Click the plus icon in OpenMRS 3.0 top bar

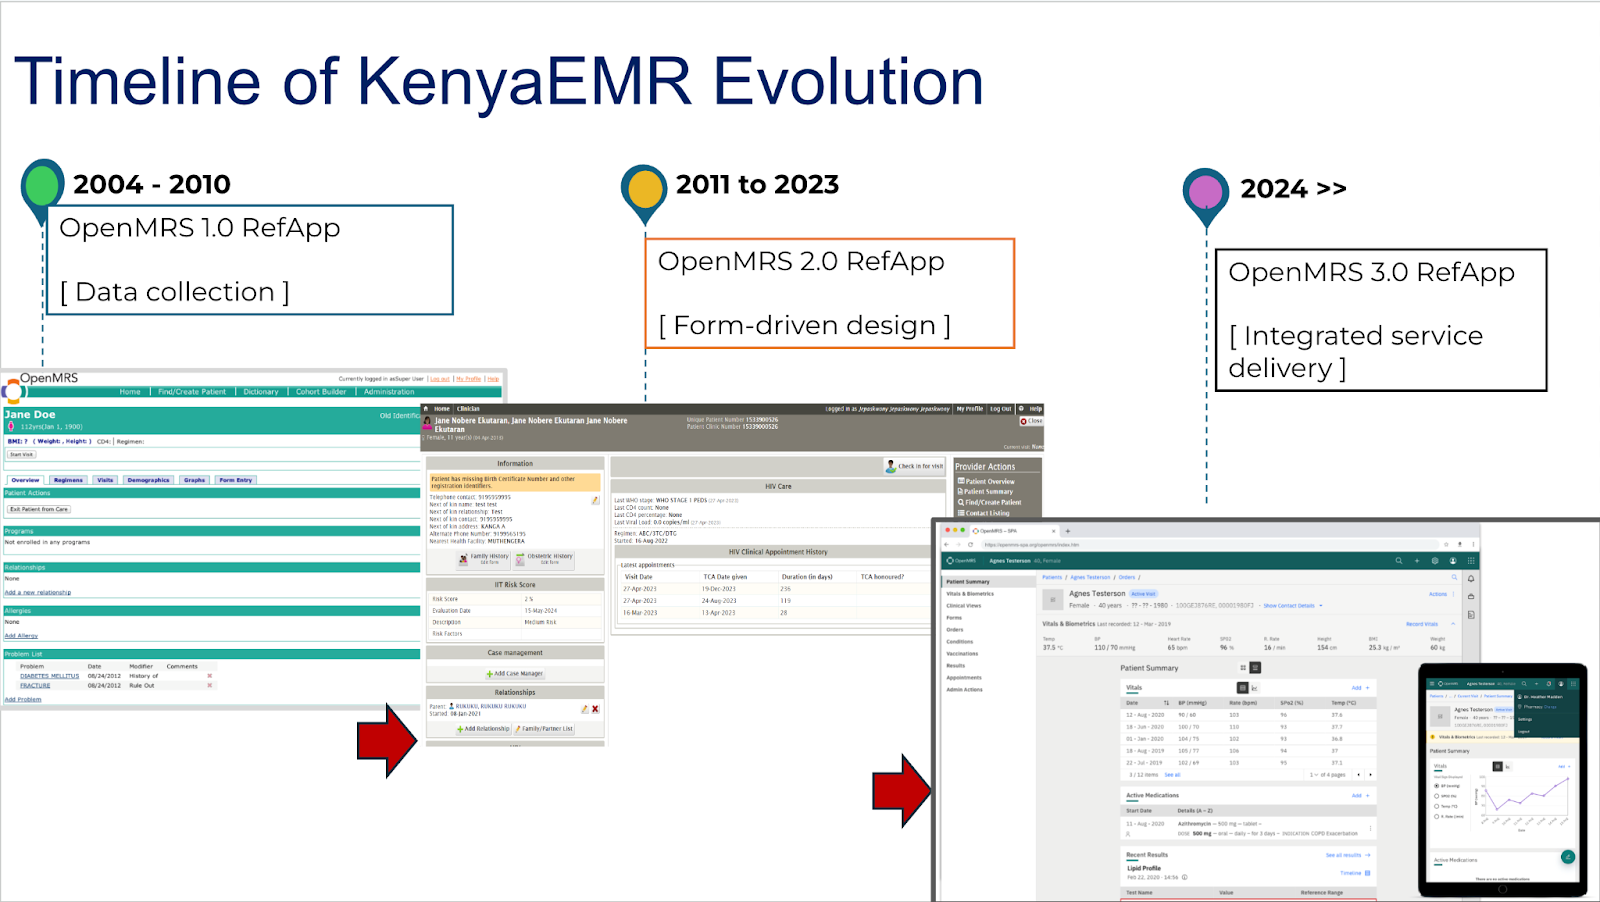click(x=1416, y=561)
